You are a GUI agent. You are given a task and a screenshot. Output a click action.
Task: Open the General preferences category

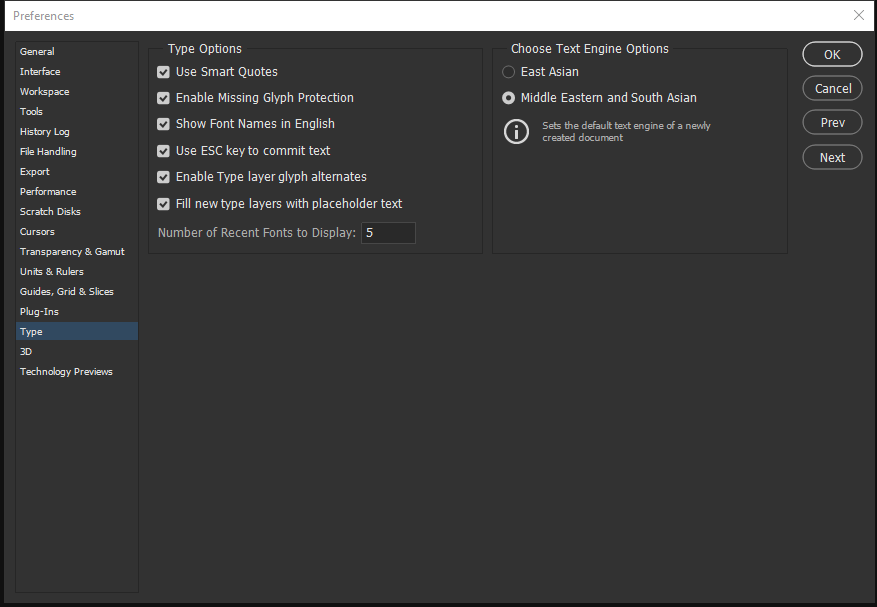[38, 52]
